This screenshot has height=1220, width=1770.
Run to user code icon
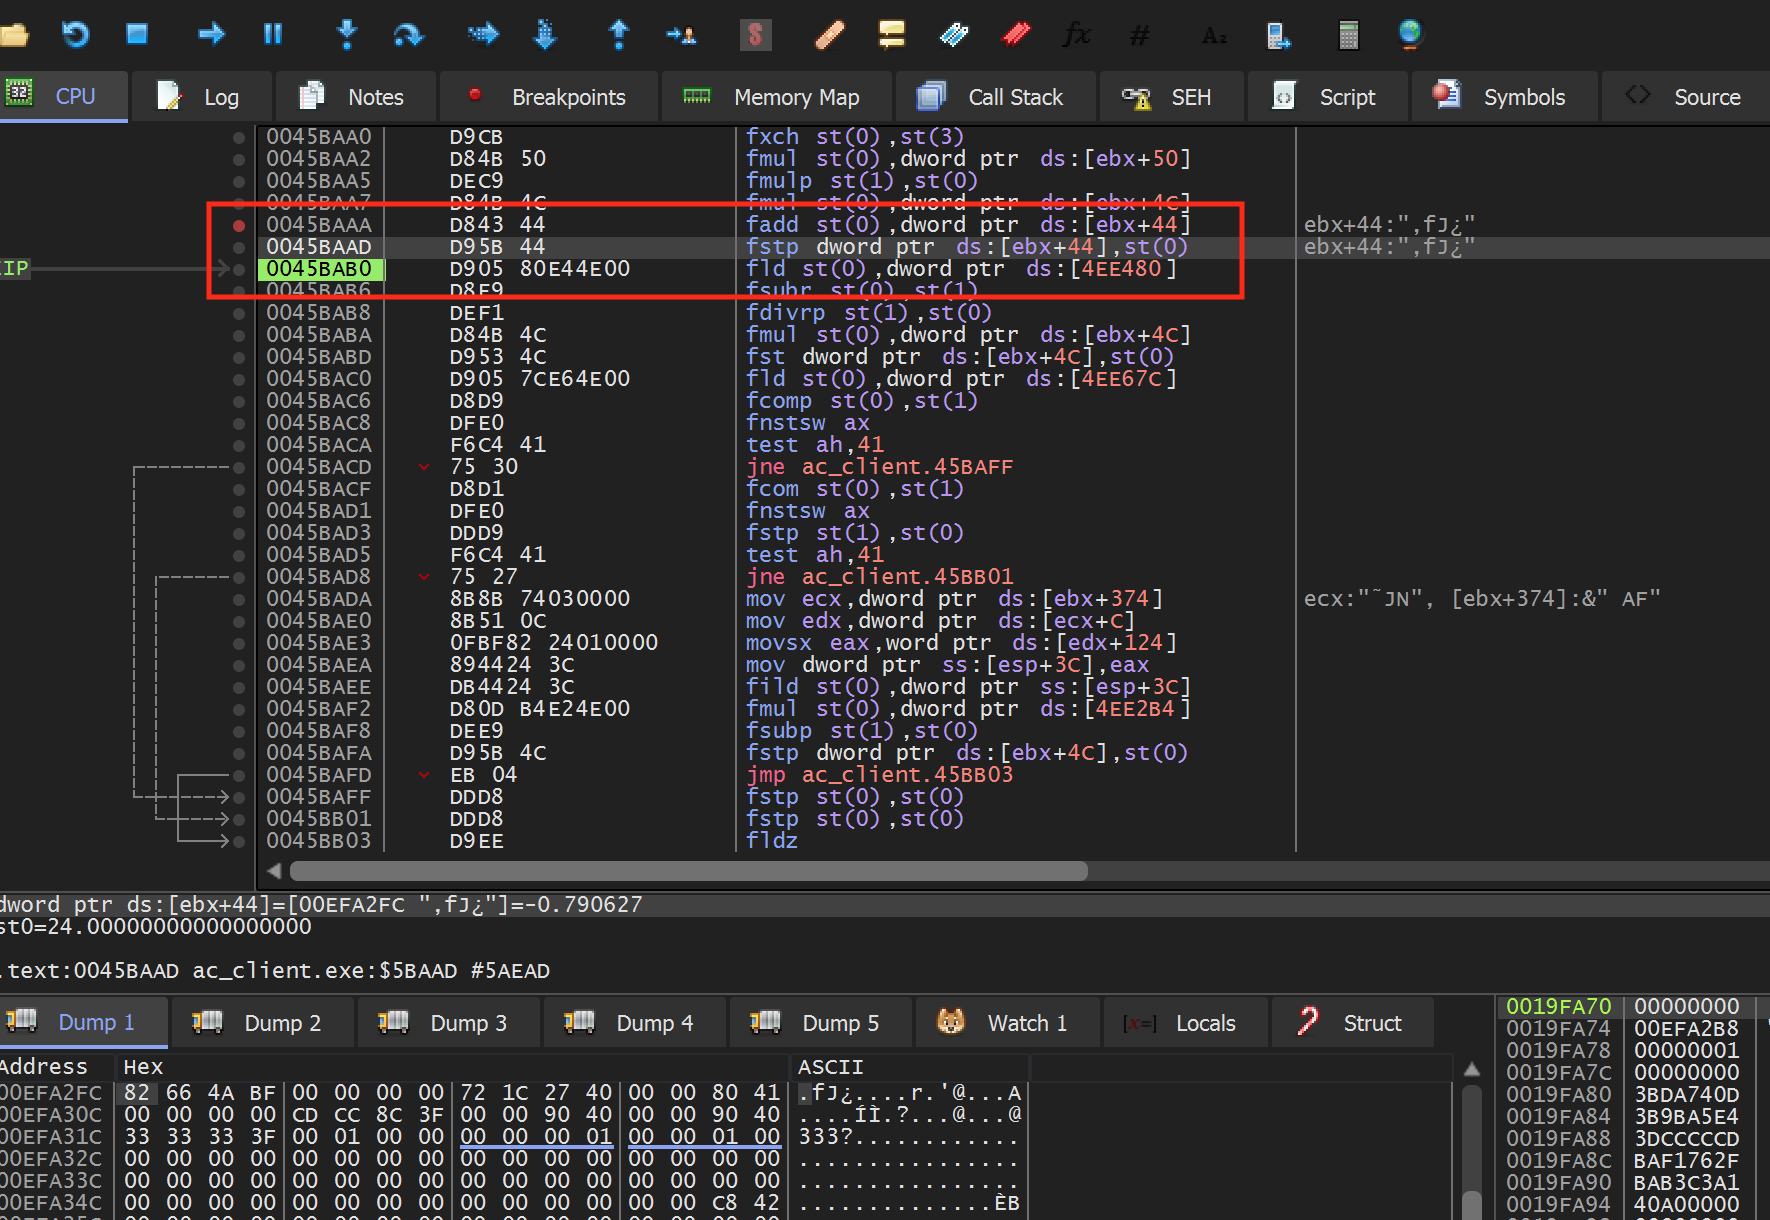(x=682, y=35)
